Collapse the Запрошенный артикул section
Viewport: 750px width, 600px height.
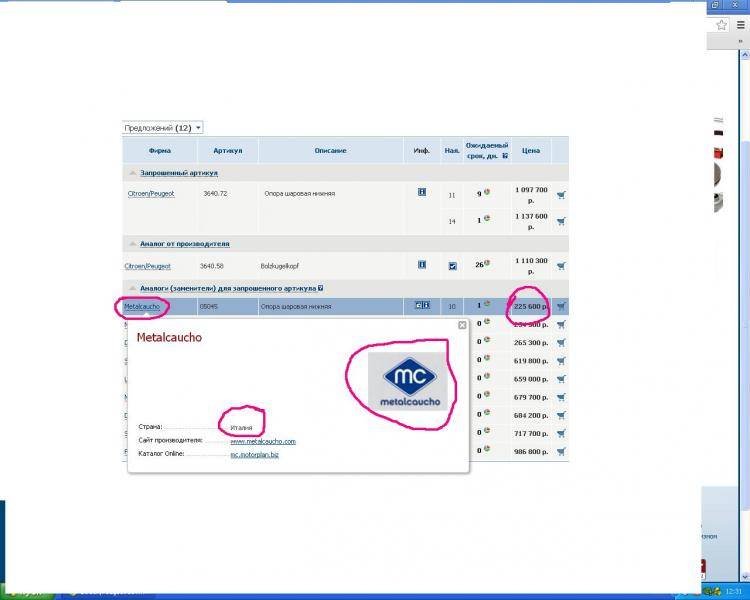(133, 173)
